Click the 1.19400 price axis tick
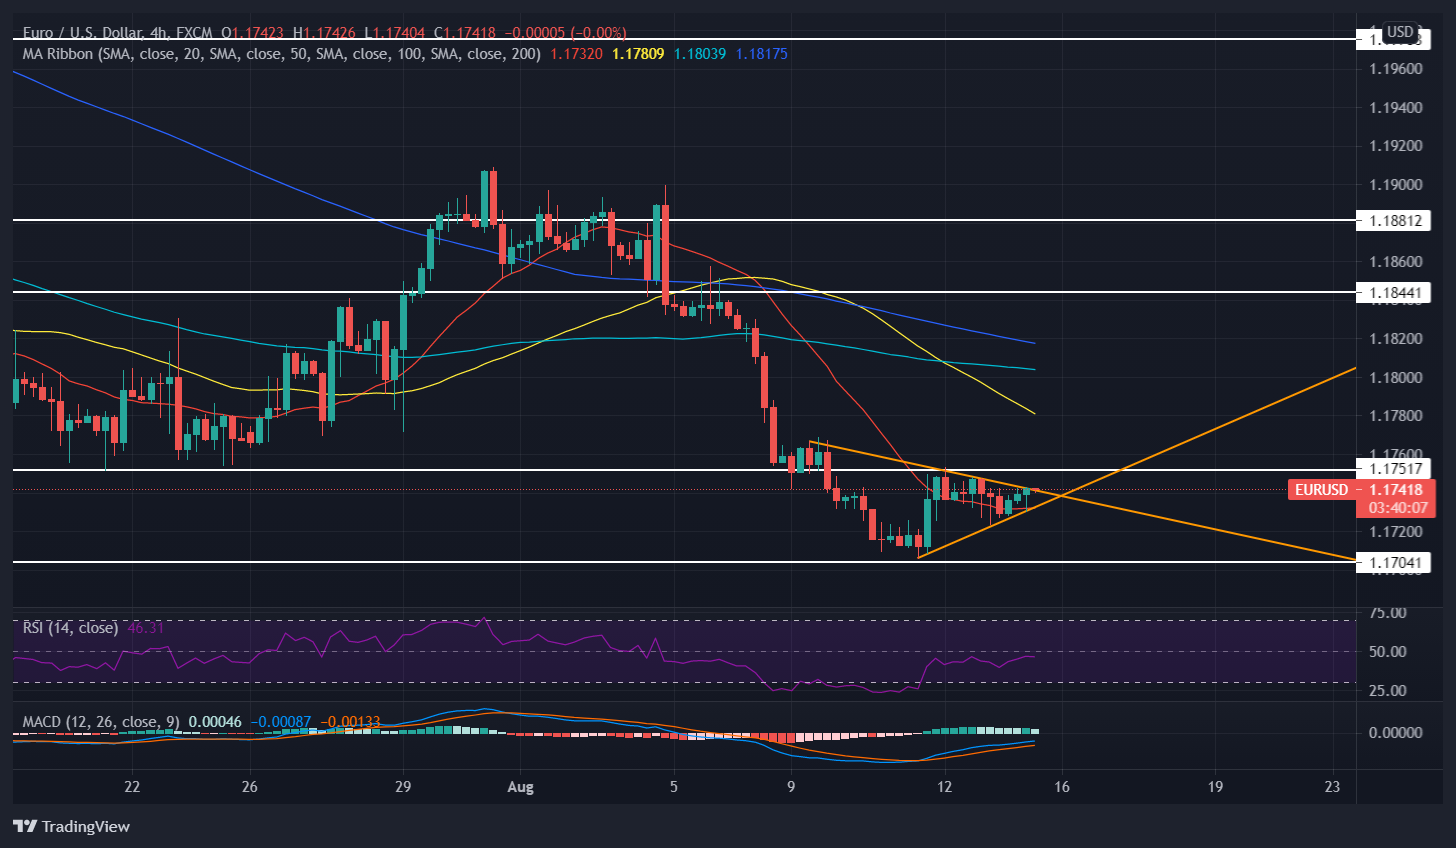The width and height of the screenshot is (1456, 848). (1396, 107)
